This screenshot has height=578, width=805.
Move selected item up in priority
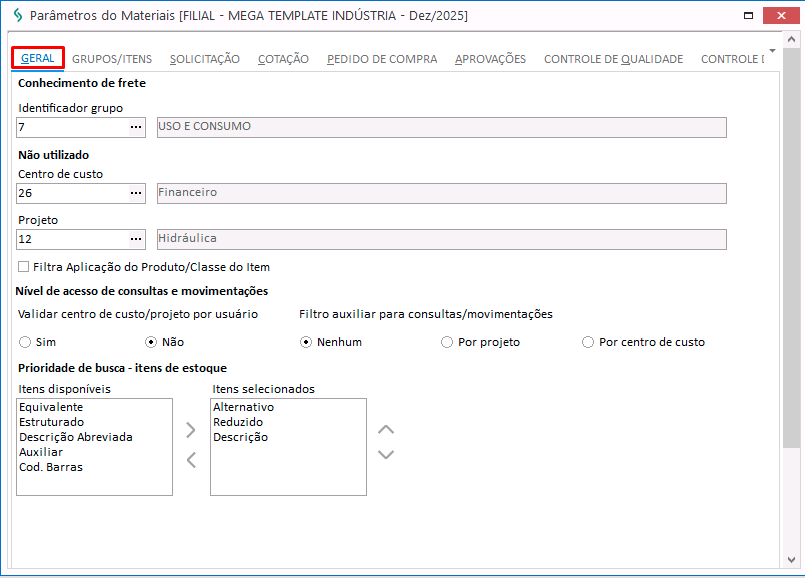(x=386, y=430)
